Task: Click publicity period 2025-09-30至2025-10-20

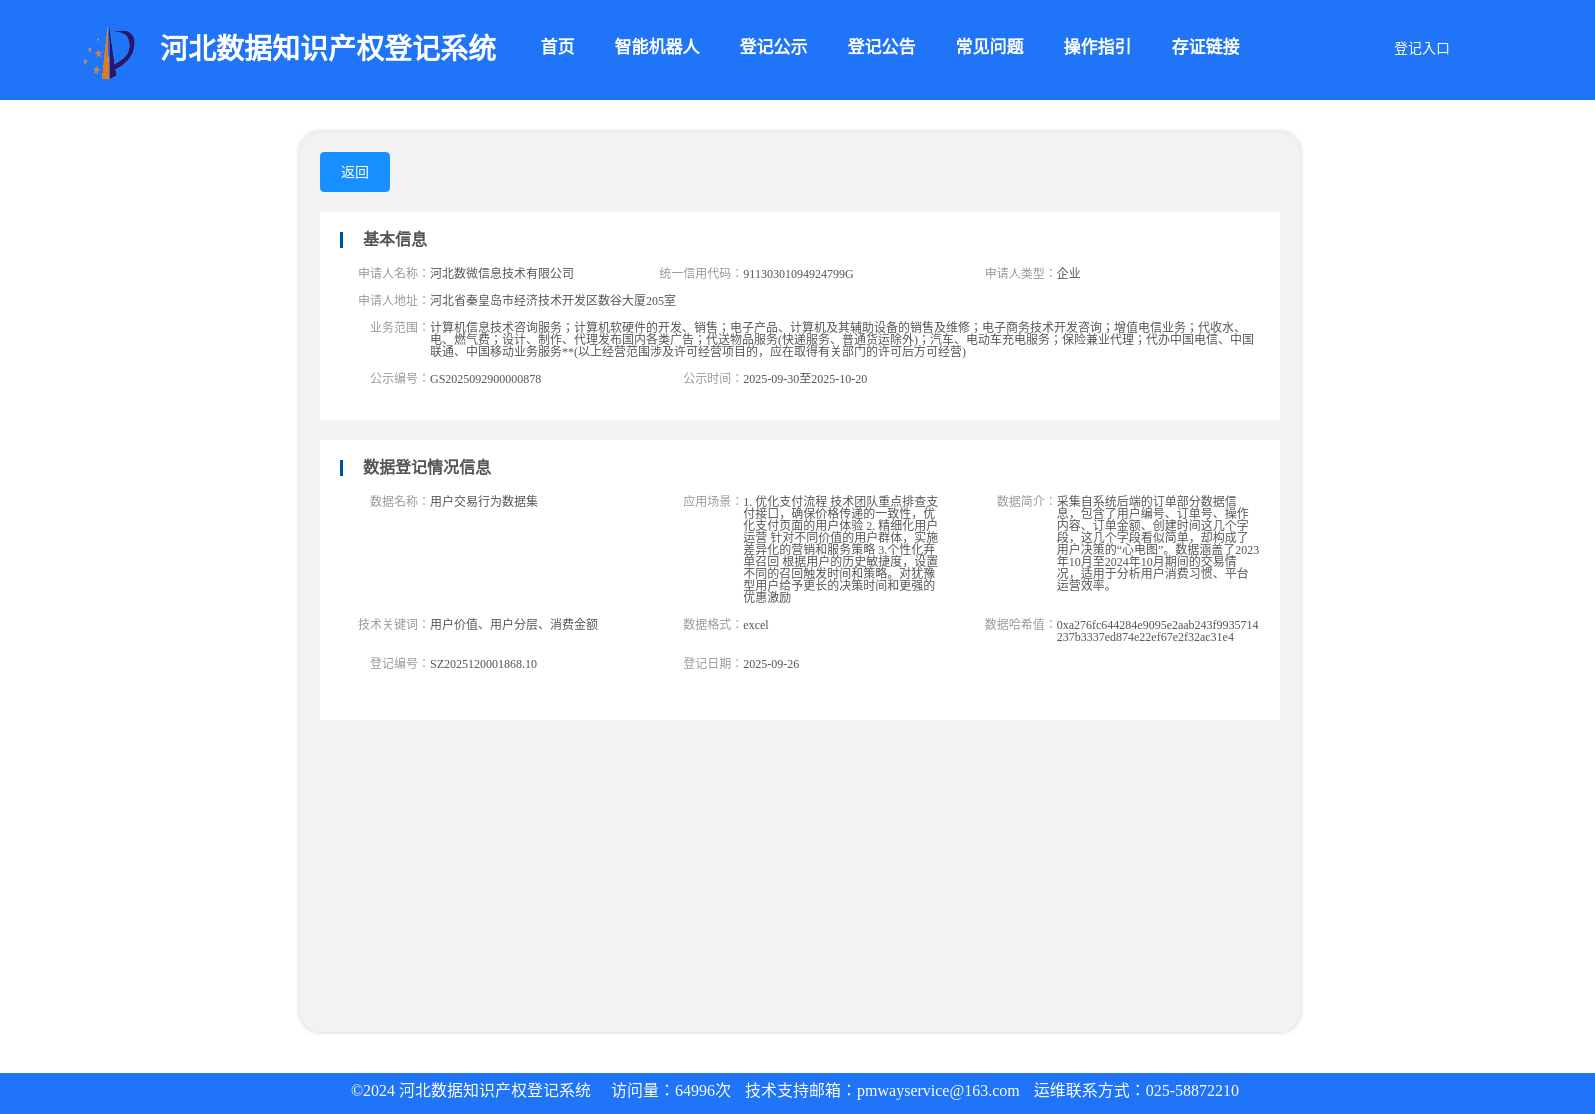Action: (x=805, y=379)
